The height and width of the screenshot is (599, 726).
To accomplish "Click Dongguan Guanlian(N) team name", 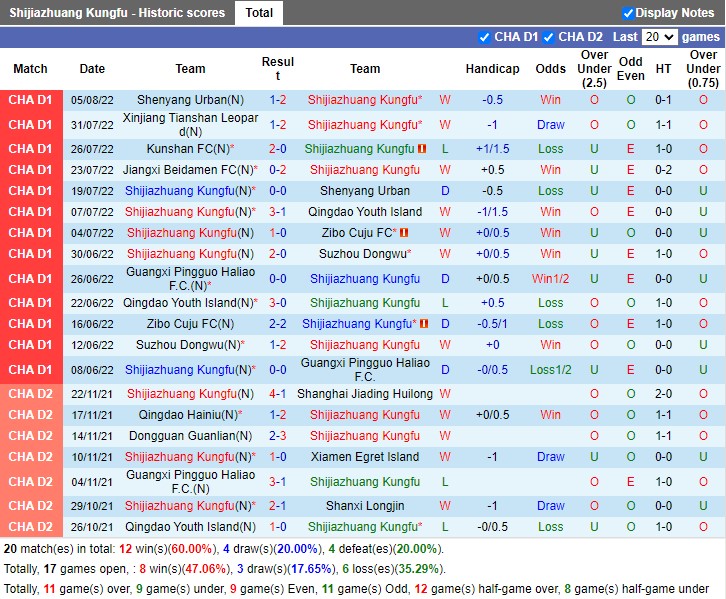I will point(190,436).
